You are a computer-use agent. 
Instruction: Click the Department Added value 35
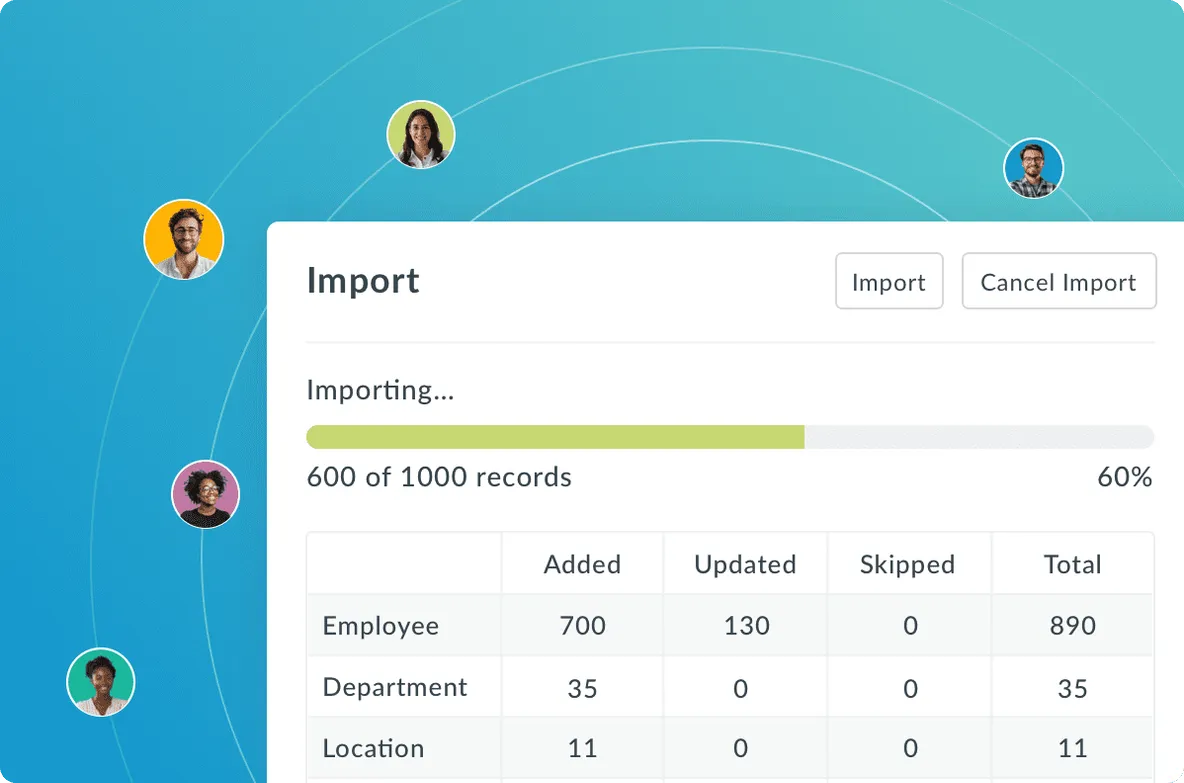(x=582, y=689)
